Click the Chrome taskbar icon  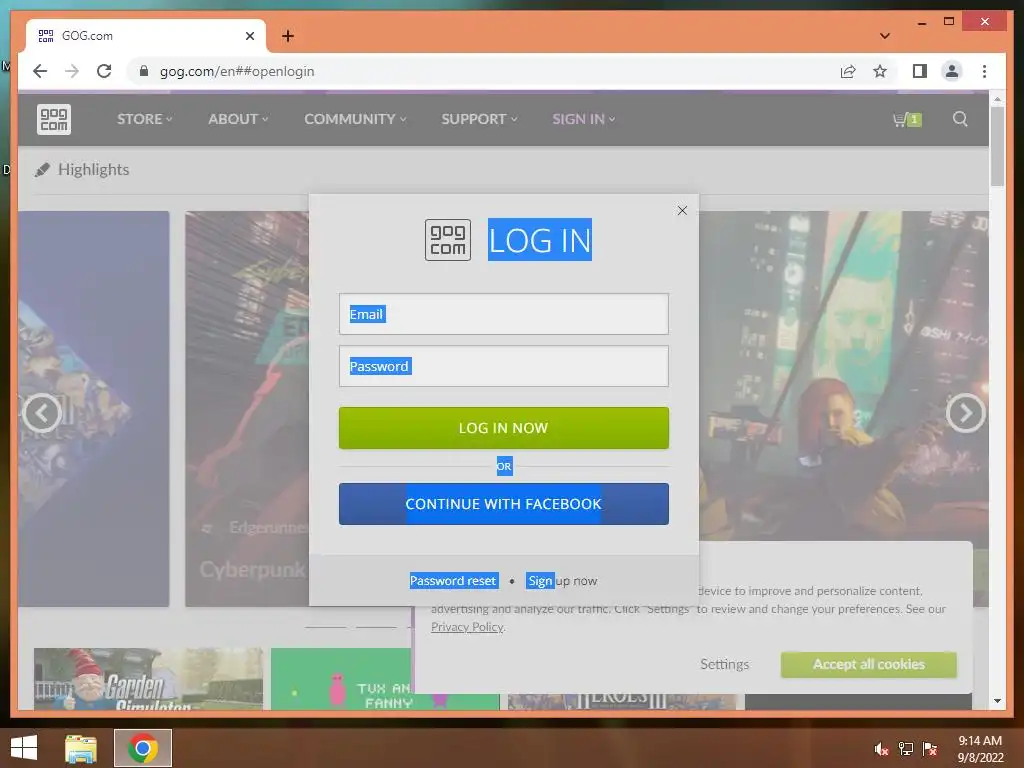click(142, 748)
